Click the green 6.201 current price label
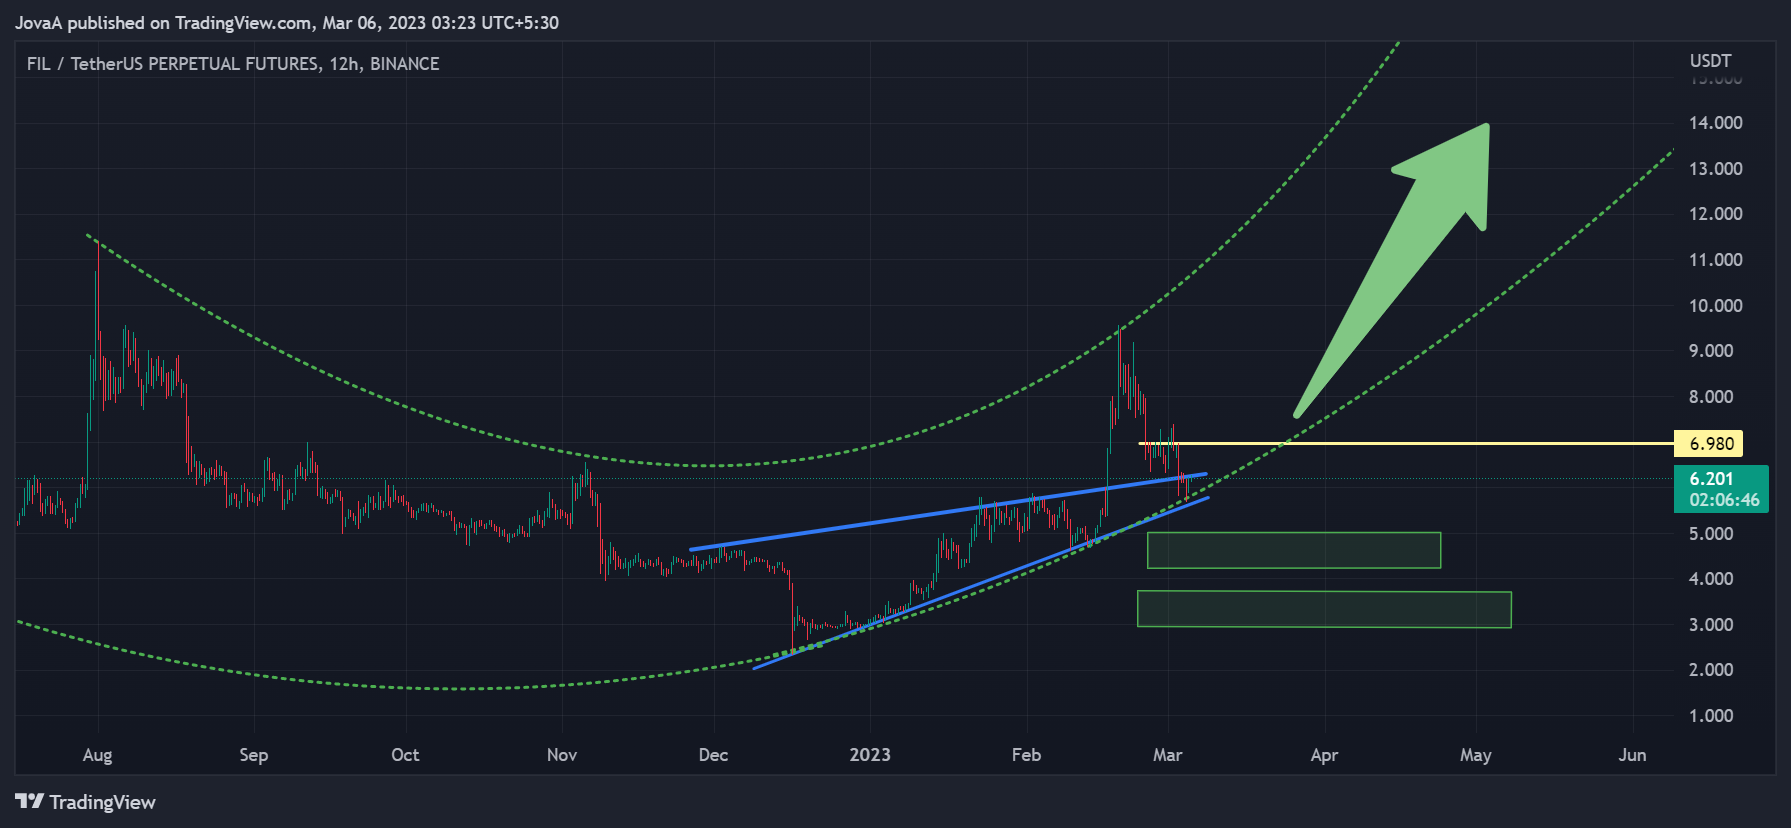1791x828 pixels. pos(1711,478)
